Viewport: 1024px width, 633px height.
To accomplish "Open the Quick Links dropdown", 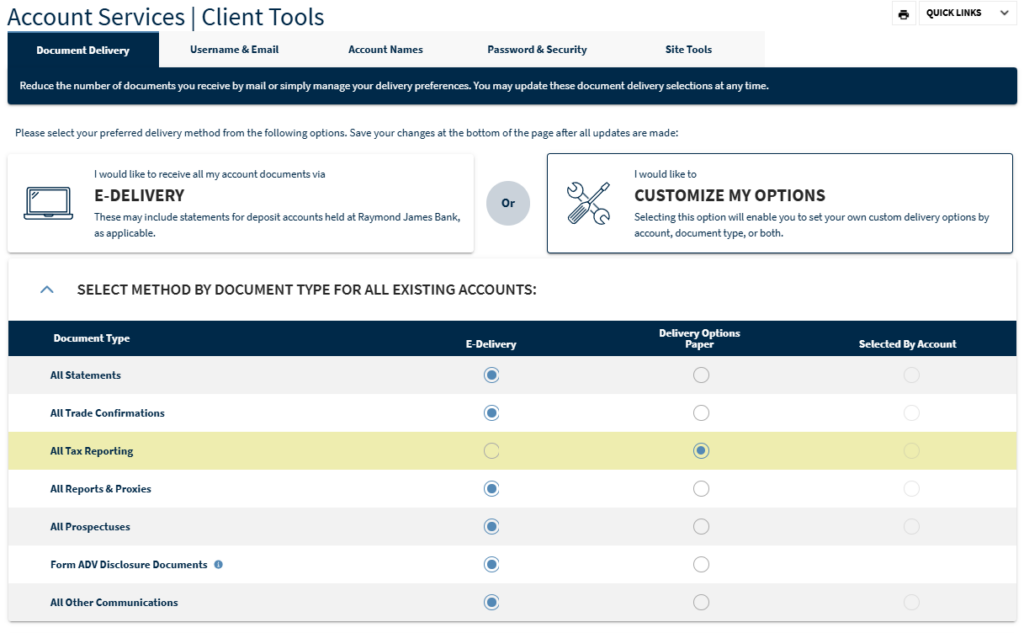I will point(967,13).
